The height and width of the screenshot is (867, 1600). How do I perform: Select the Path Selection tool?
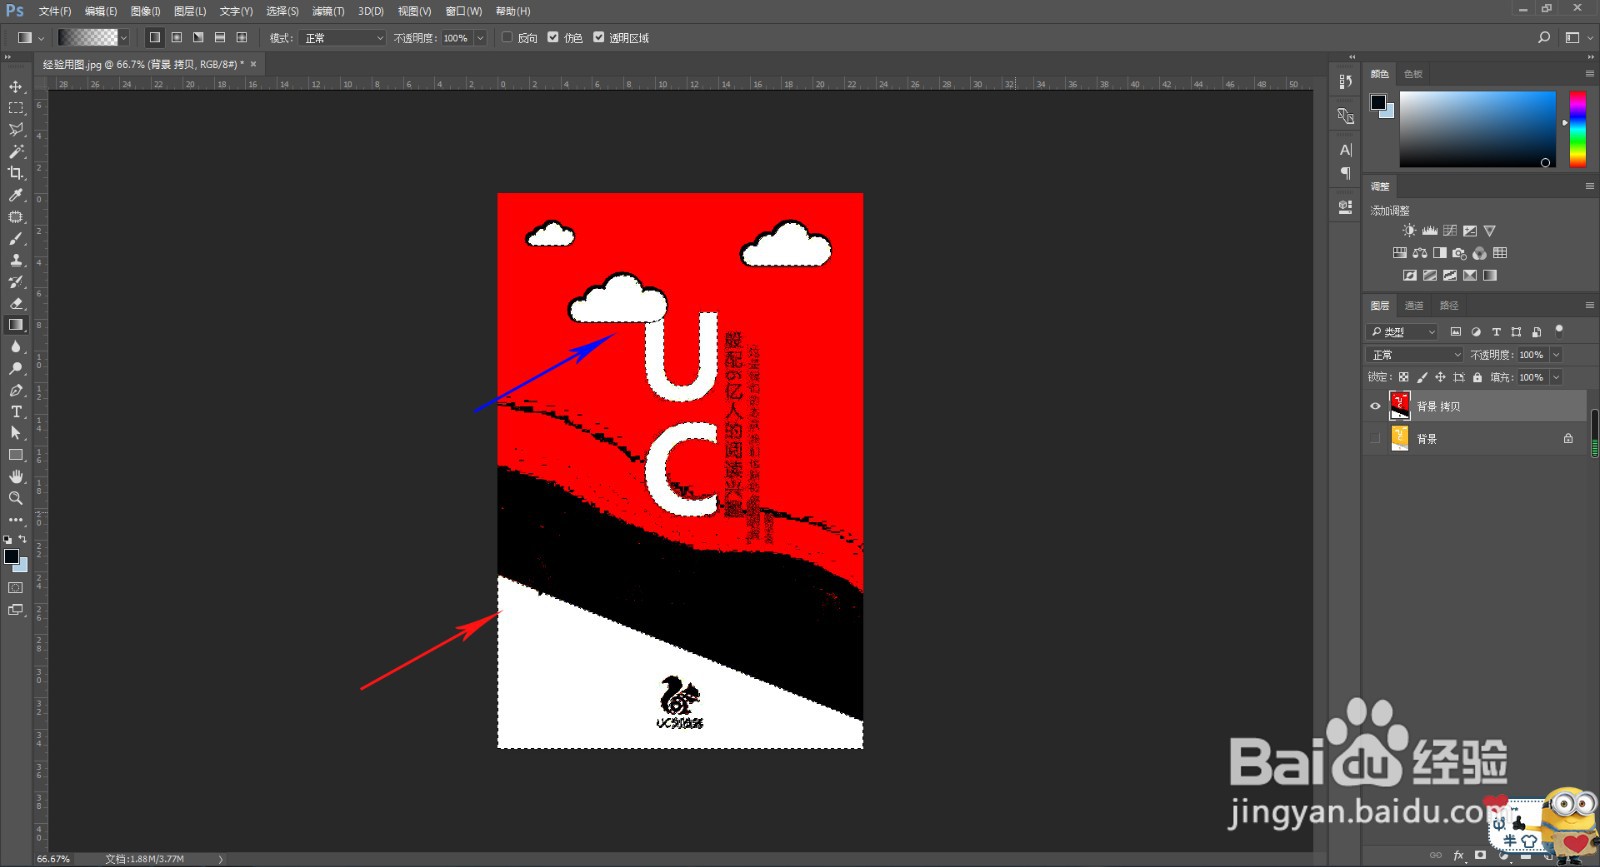(x=16, y=433)
